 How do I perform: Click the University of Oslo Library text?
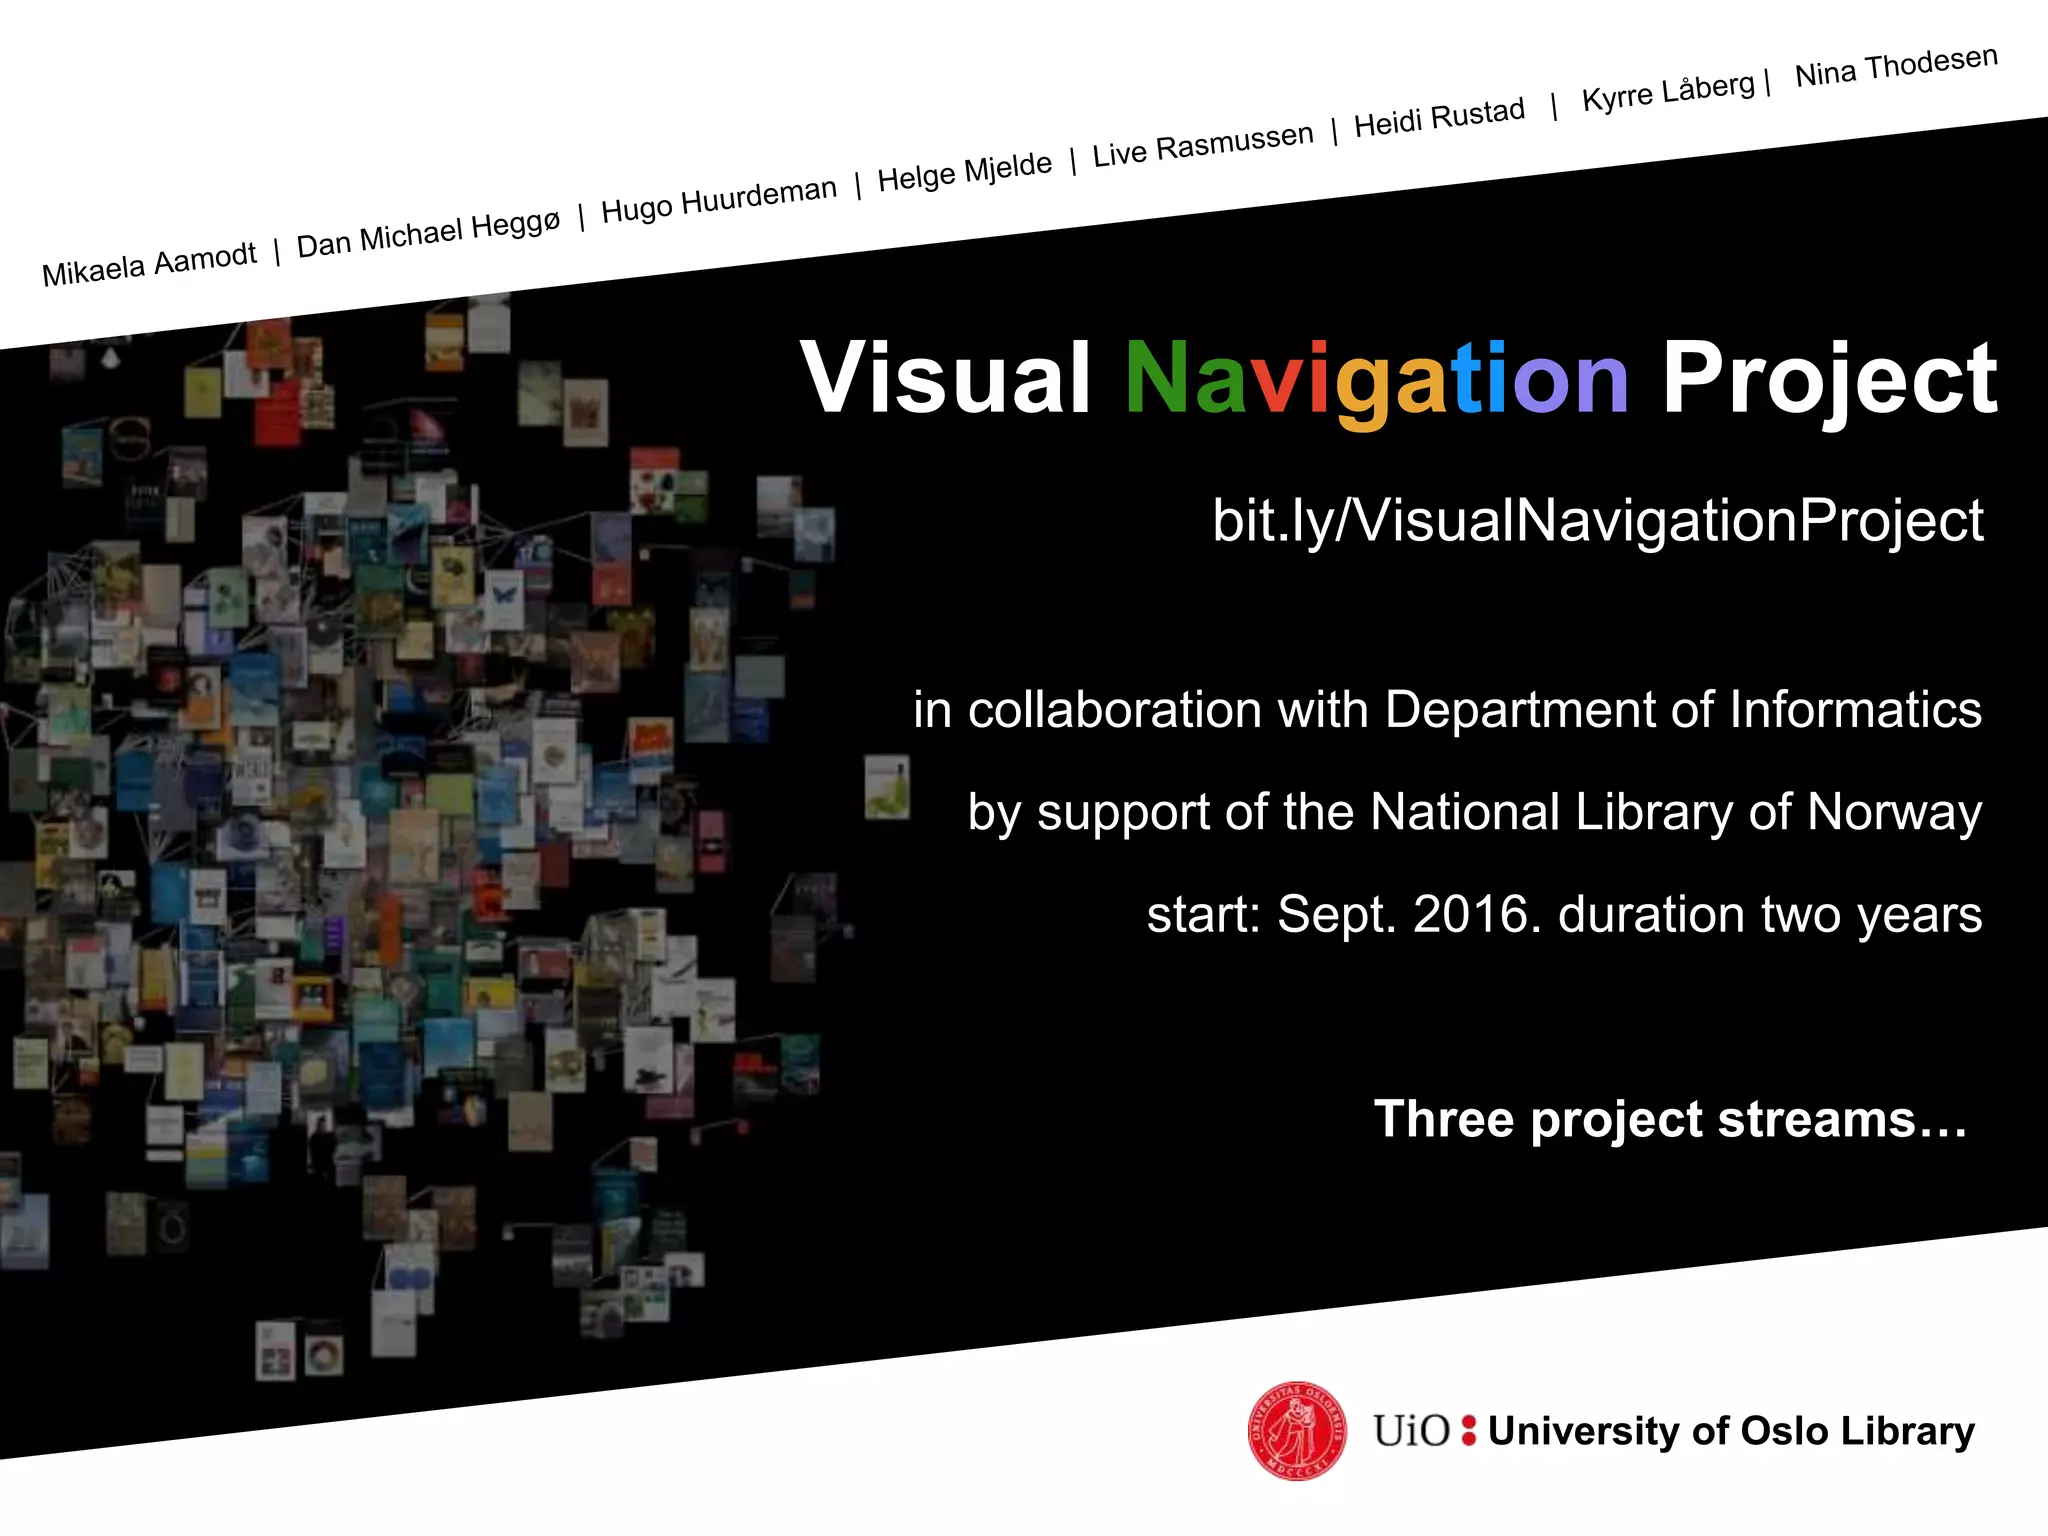tap(1731, 1431)
